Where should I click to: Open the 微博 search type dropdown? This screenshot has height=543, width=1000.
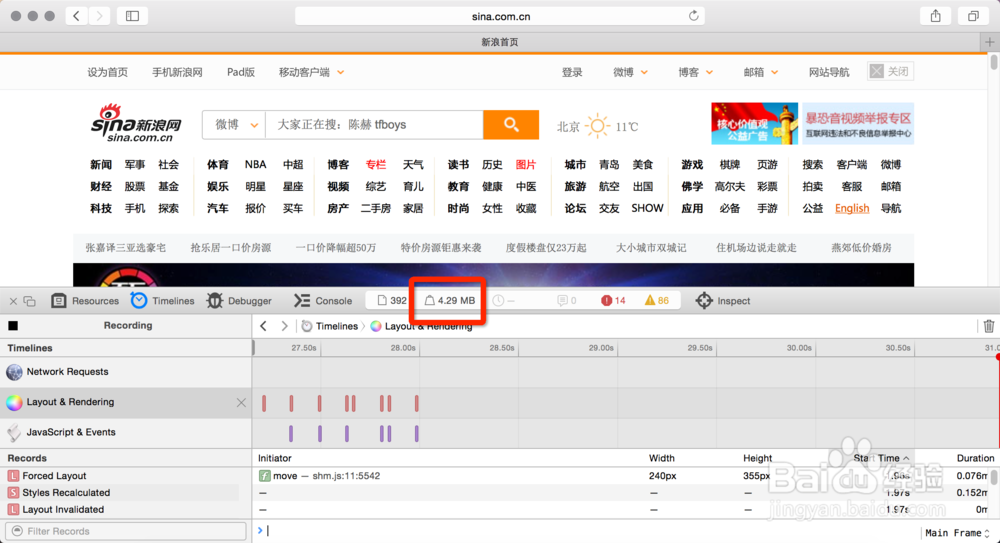point(234,124)
